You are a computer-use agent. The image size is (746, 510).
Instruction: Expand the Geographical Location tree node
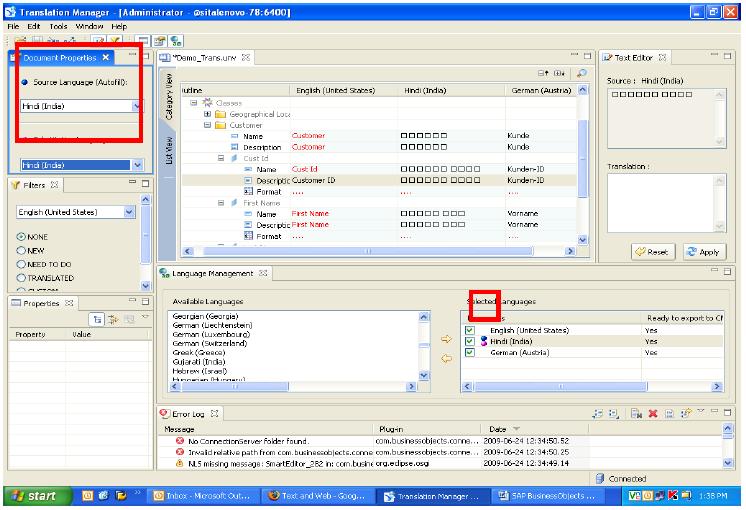tap(207, 114)
